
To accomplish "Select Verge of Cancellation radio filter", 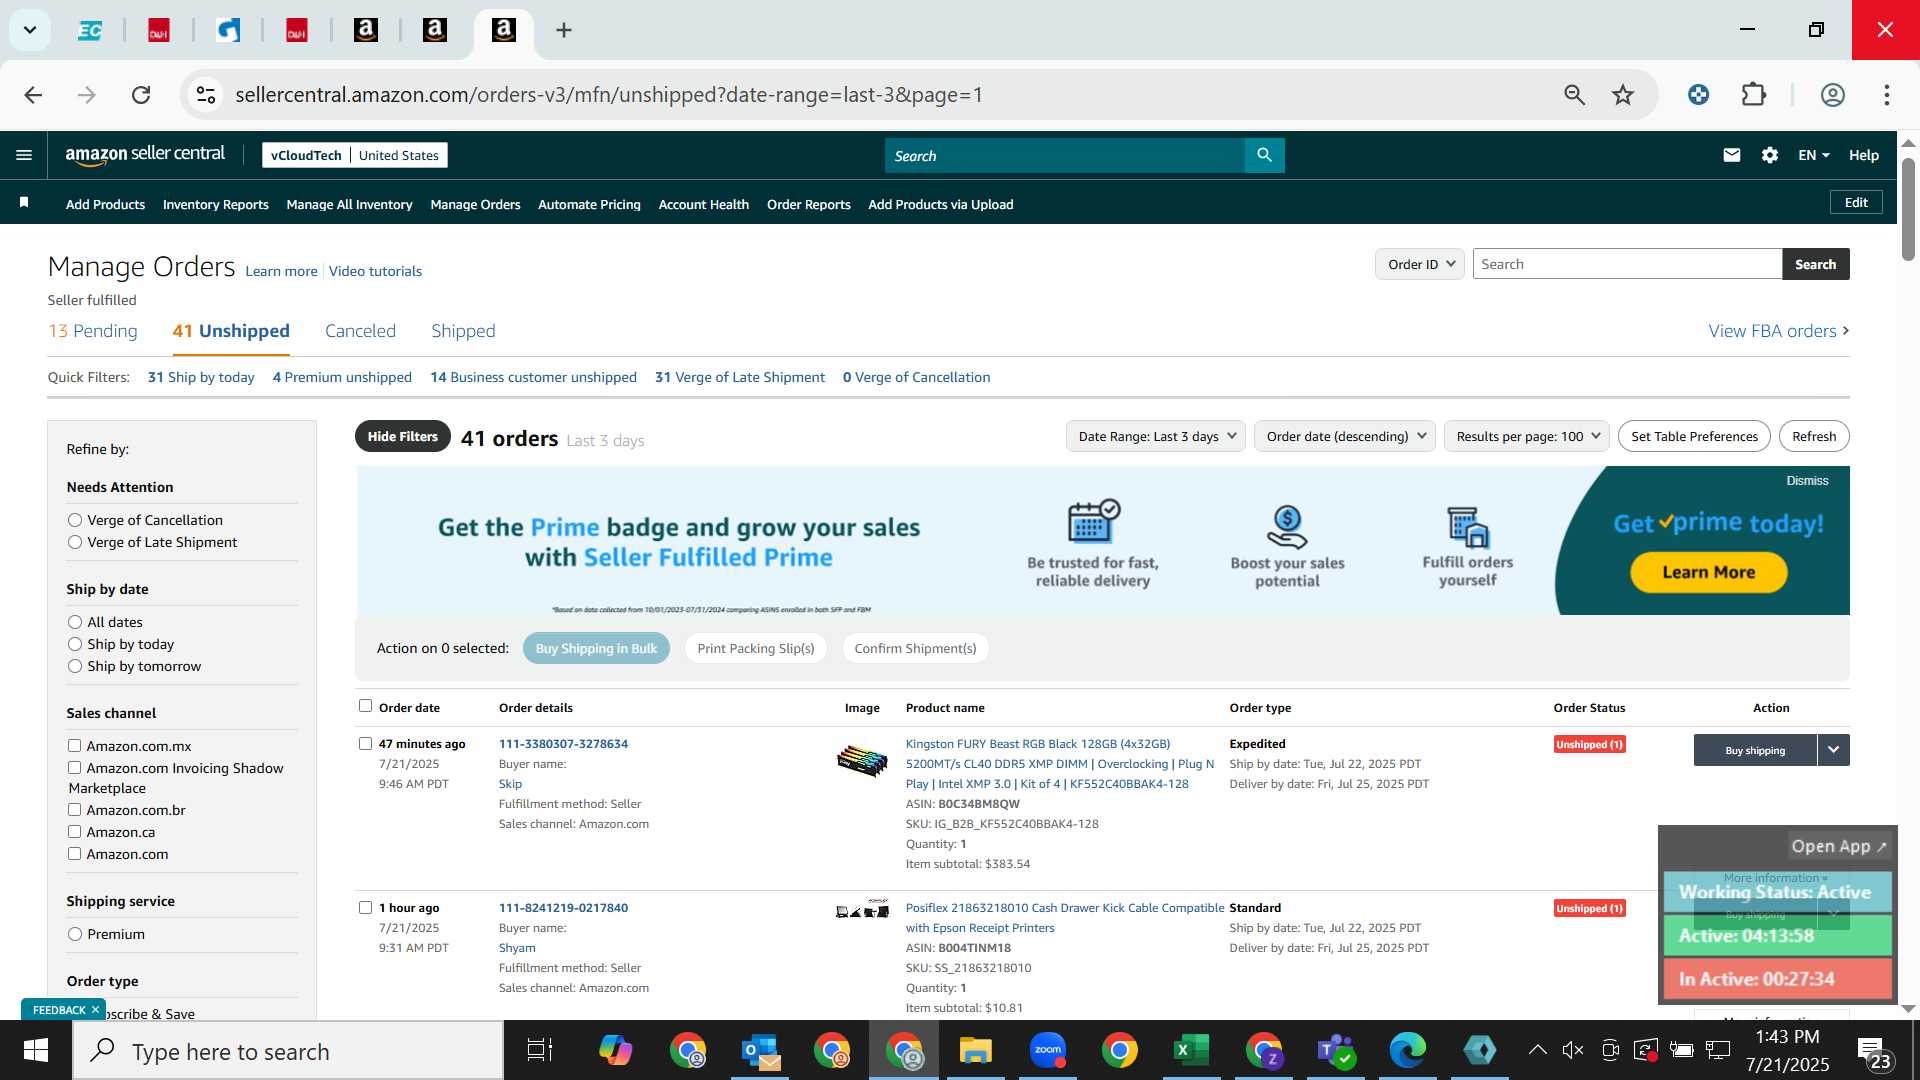I will point(75,520).
